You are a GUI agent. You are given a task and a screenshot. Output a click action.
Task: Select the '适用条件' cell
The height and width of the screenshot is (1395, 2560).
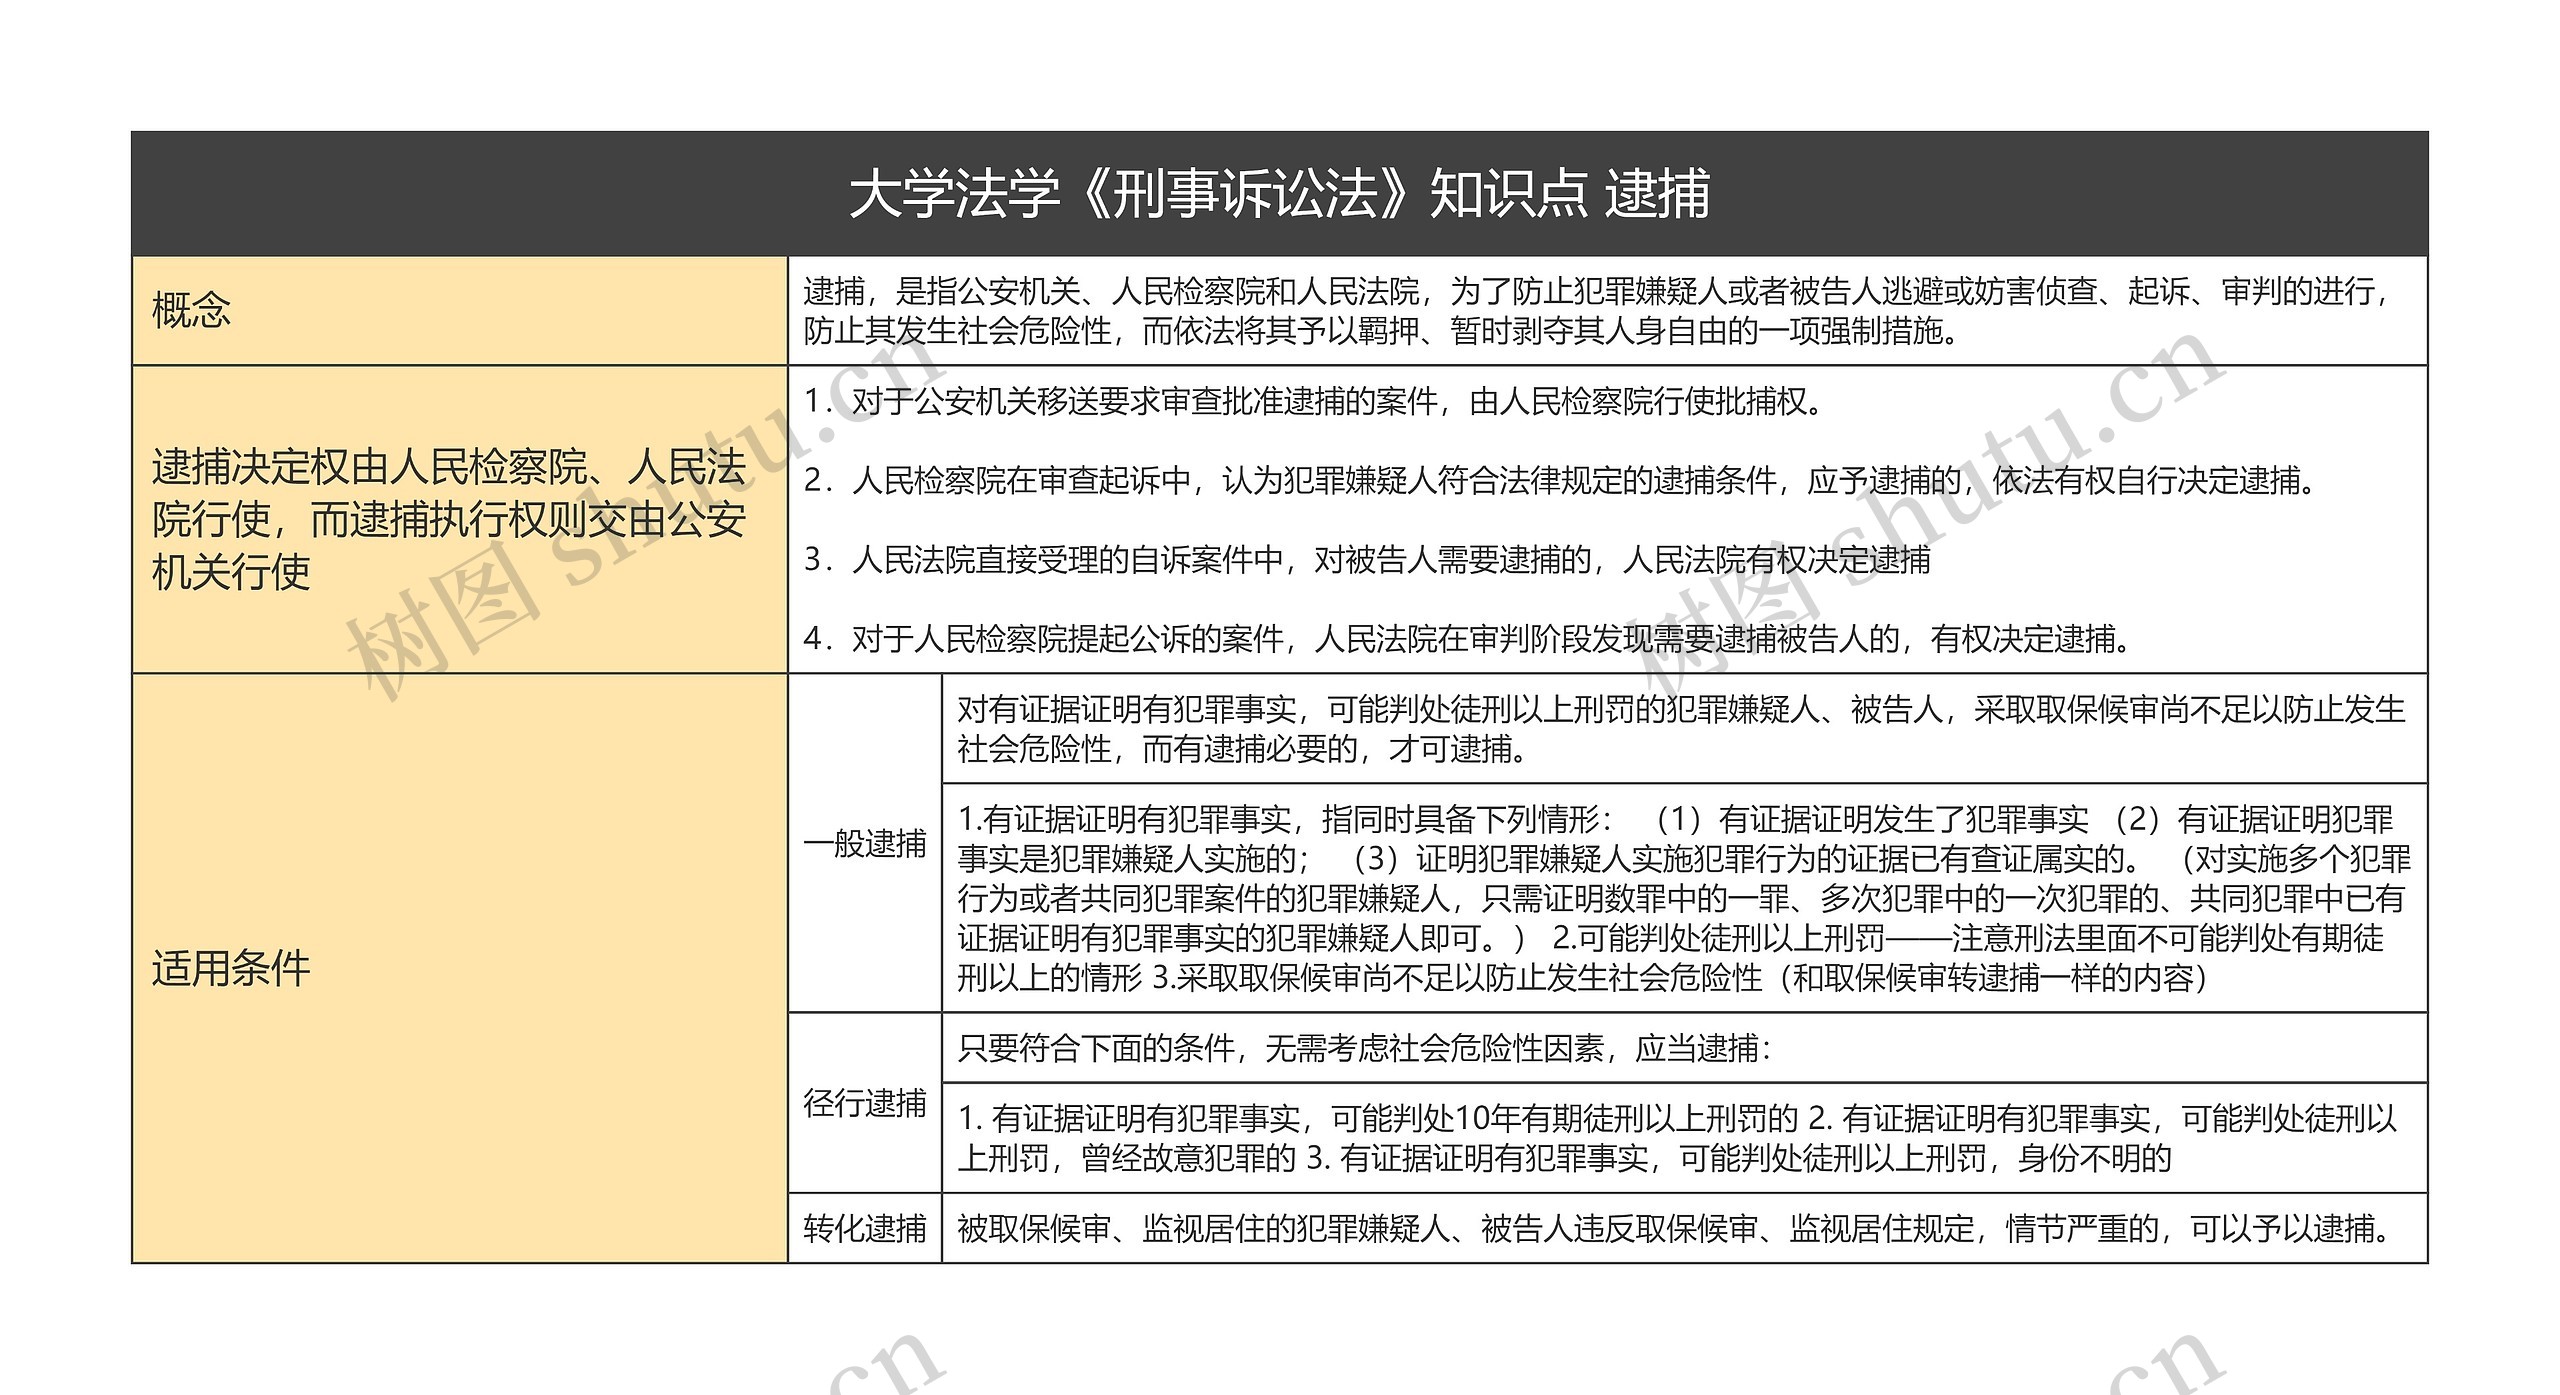460,968
